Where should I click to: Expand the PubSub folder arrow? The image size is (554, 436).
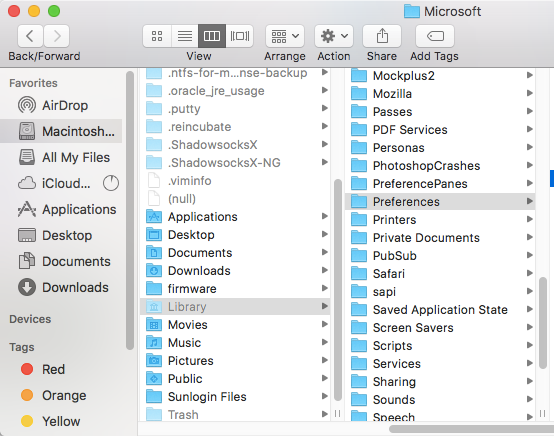pyautogui.click(x=529, y=255)
